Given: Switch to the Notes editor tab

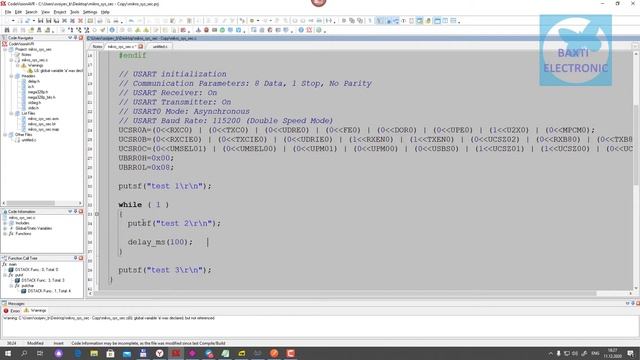Looking at the screenshot, I should coord(97,47).
